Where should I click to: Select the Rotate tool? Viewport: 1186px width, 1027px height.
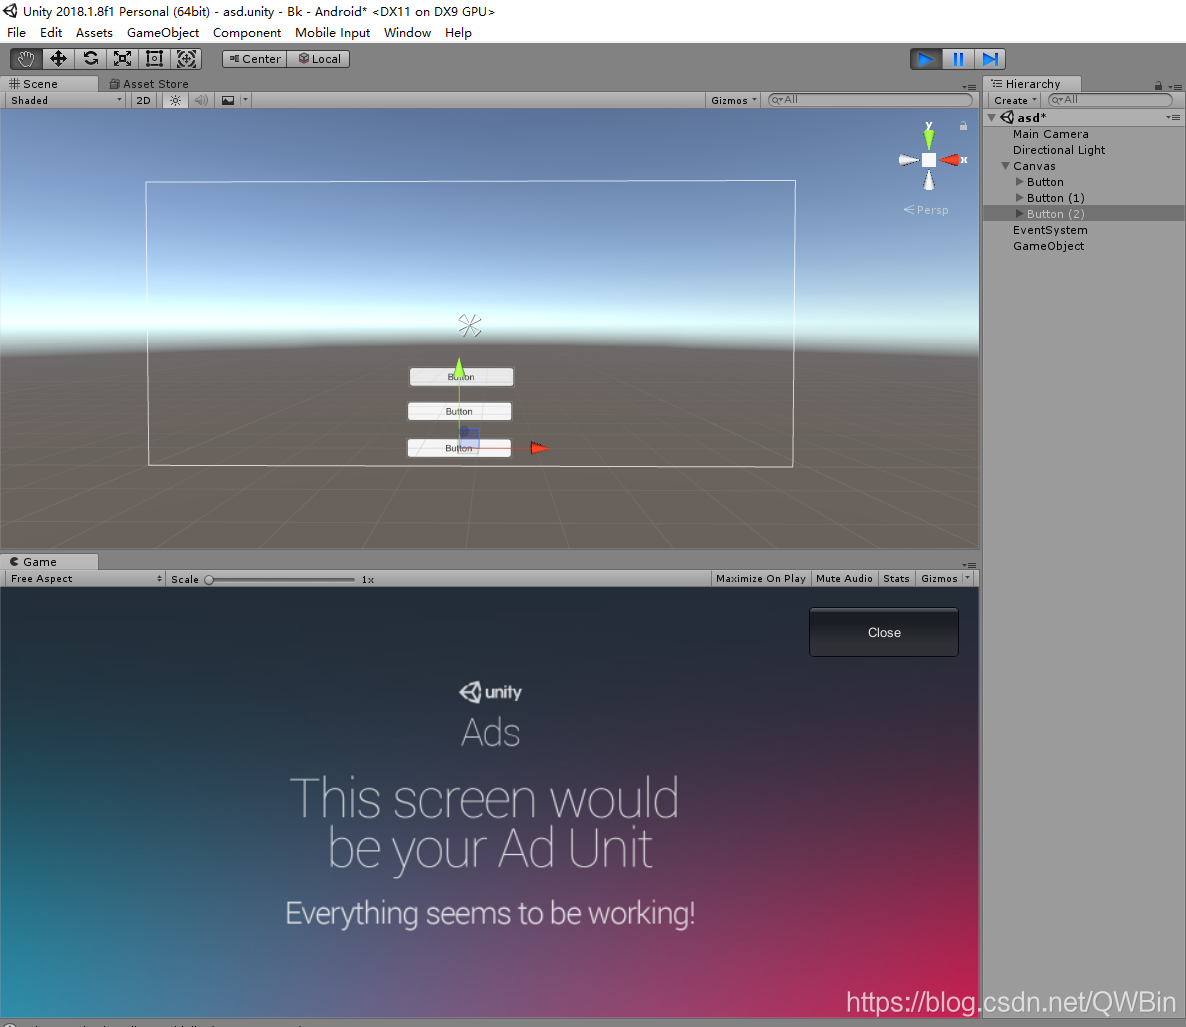tap(89, 58)
